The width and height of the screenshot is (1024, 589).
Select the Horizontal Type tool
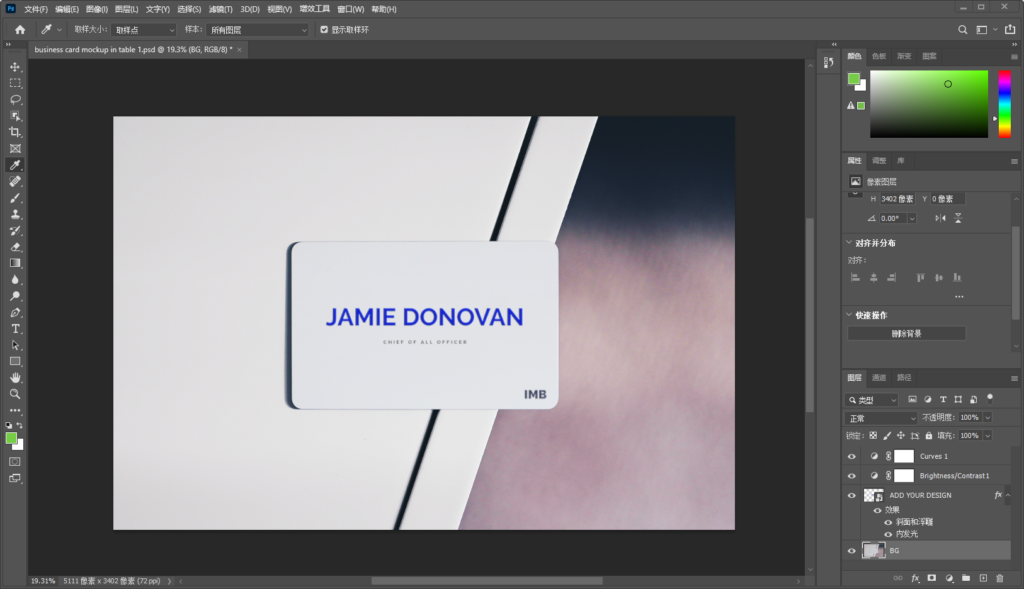[15, 329]
